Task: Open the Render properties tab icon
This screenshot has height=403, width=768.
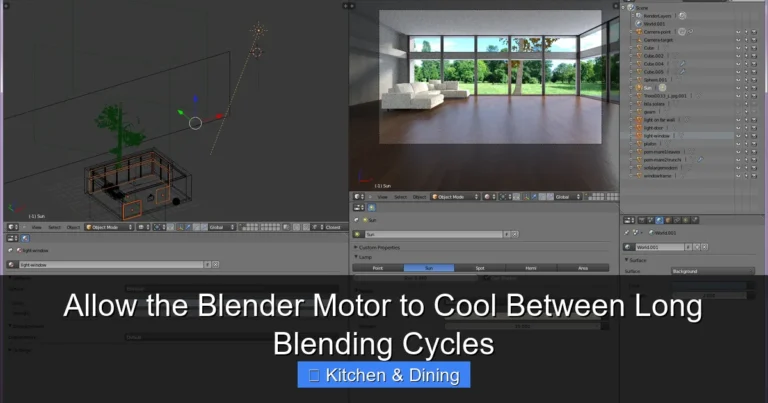Action: (x=641, y=220)
